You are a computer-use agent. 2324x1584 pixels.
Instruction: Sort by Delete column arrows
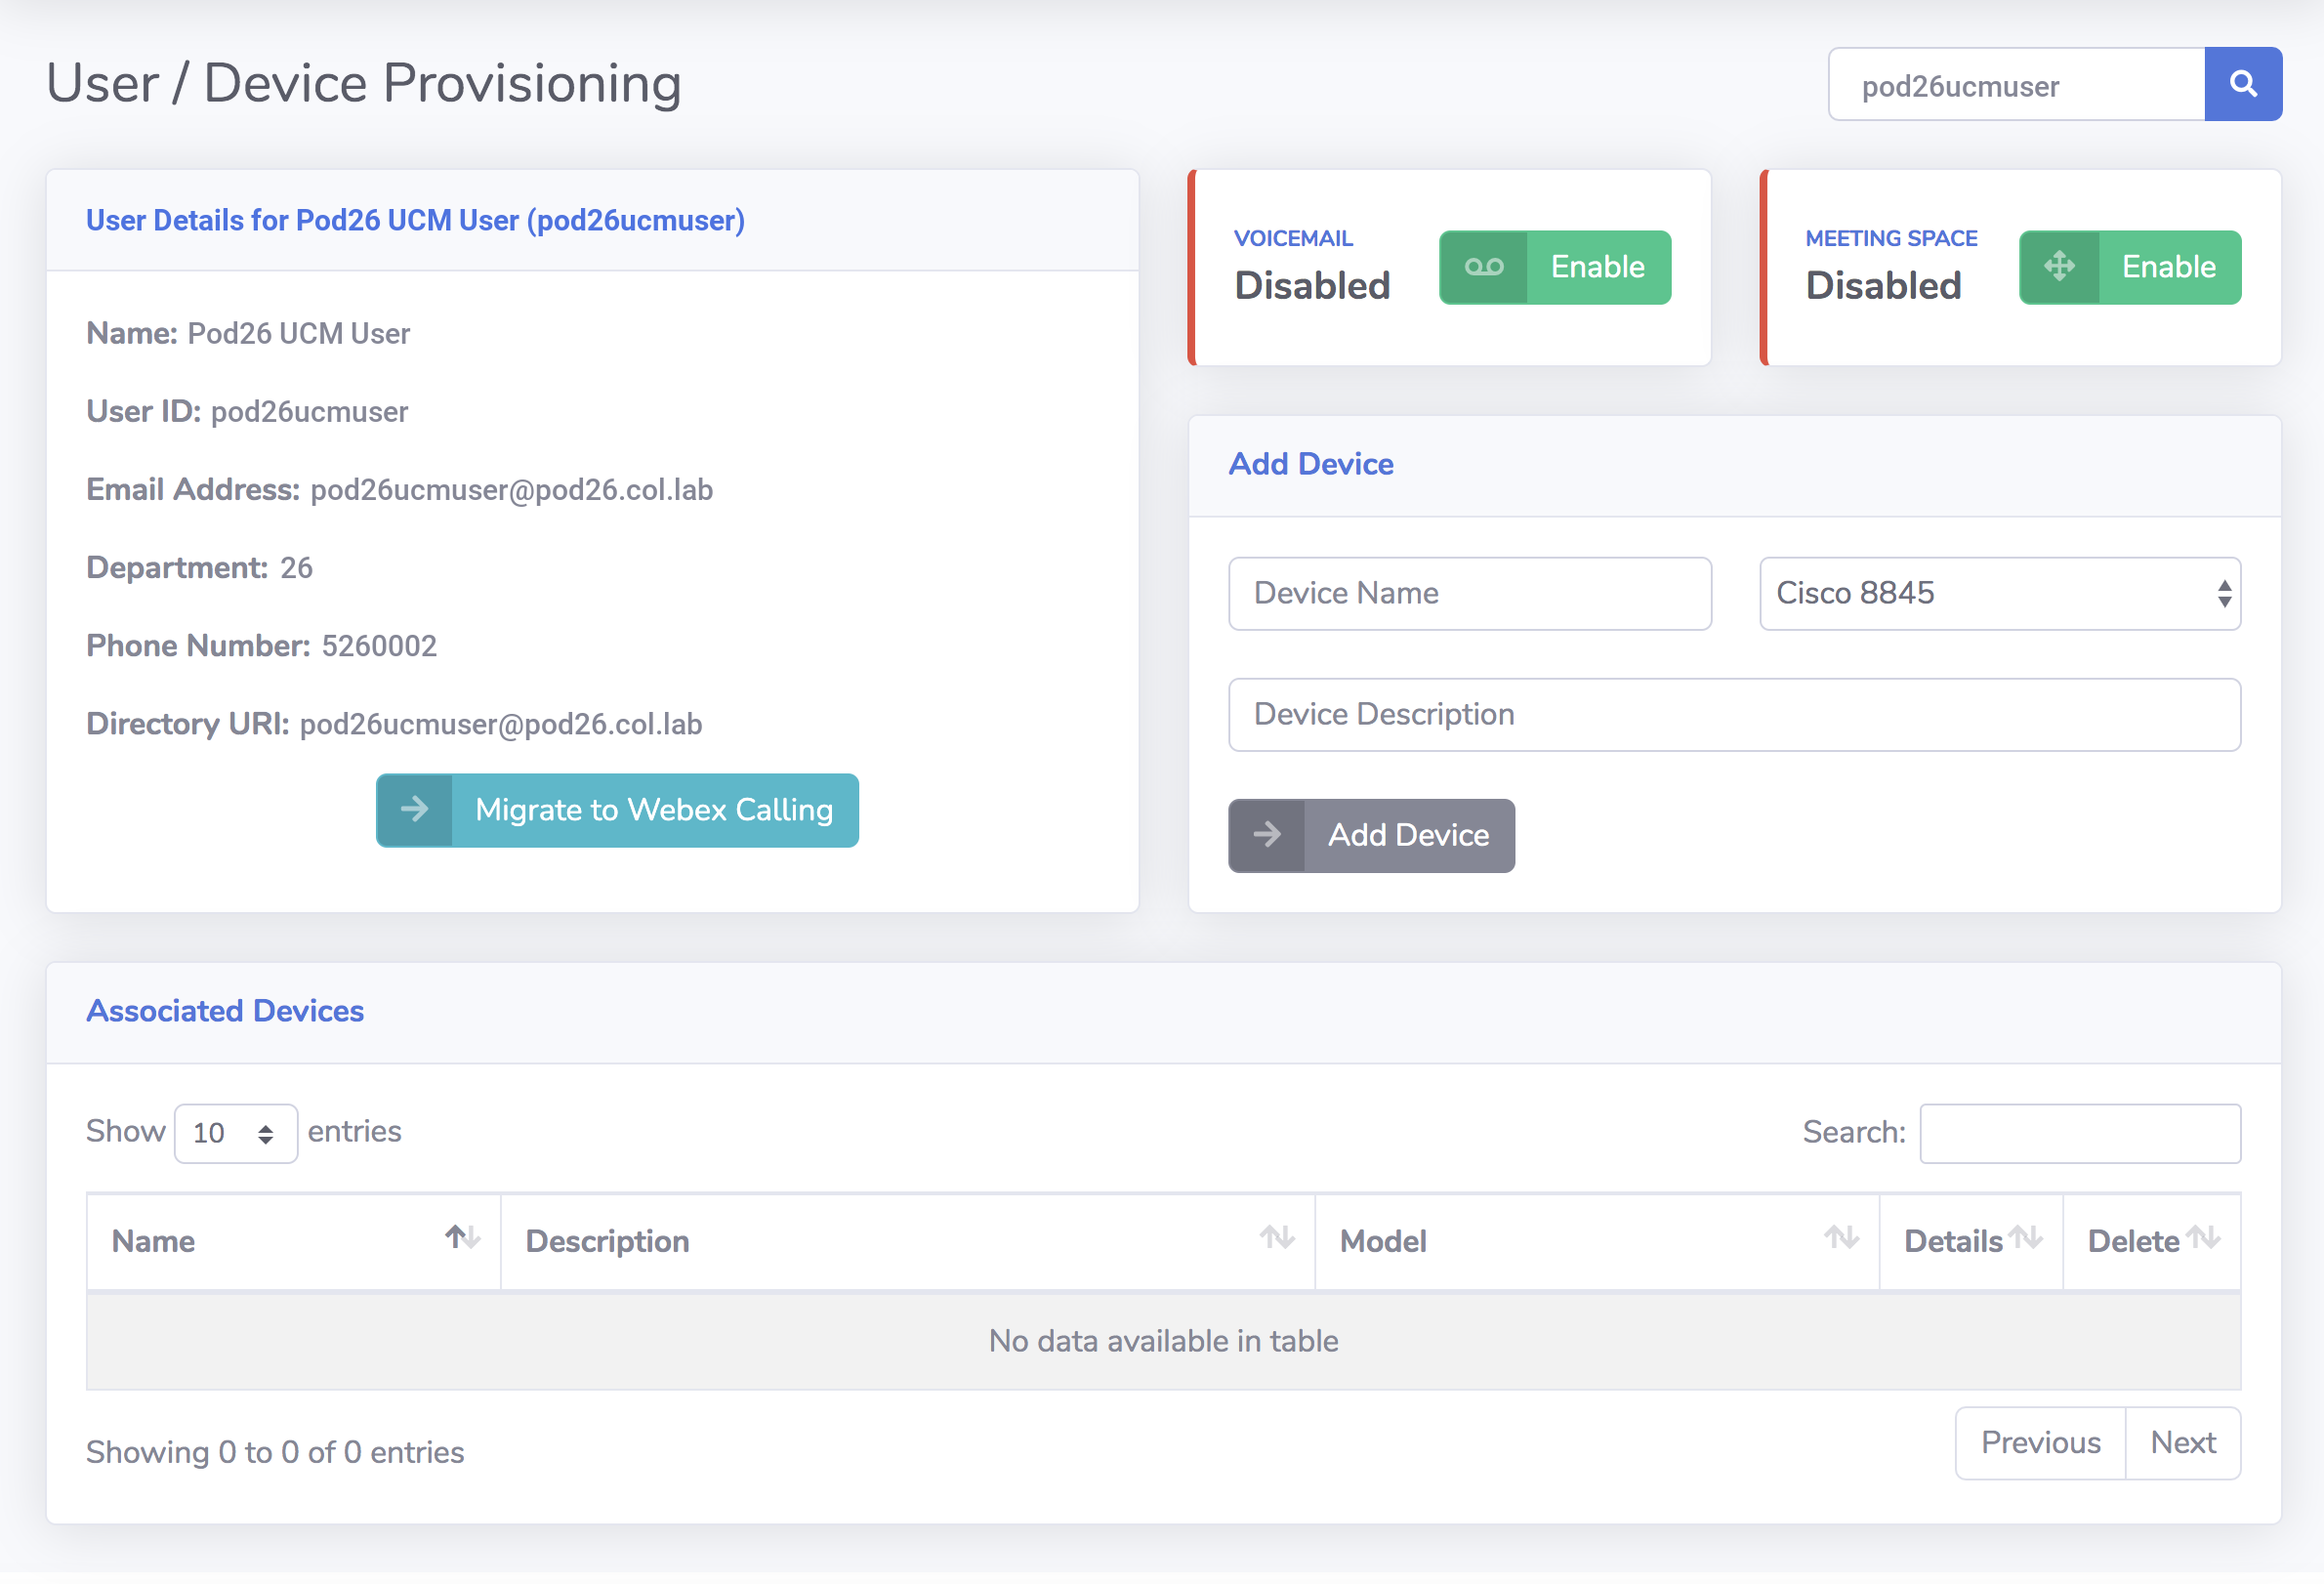2203,1238
